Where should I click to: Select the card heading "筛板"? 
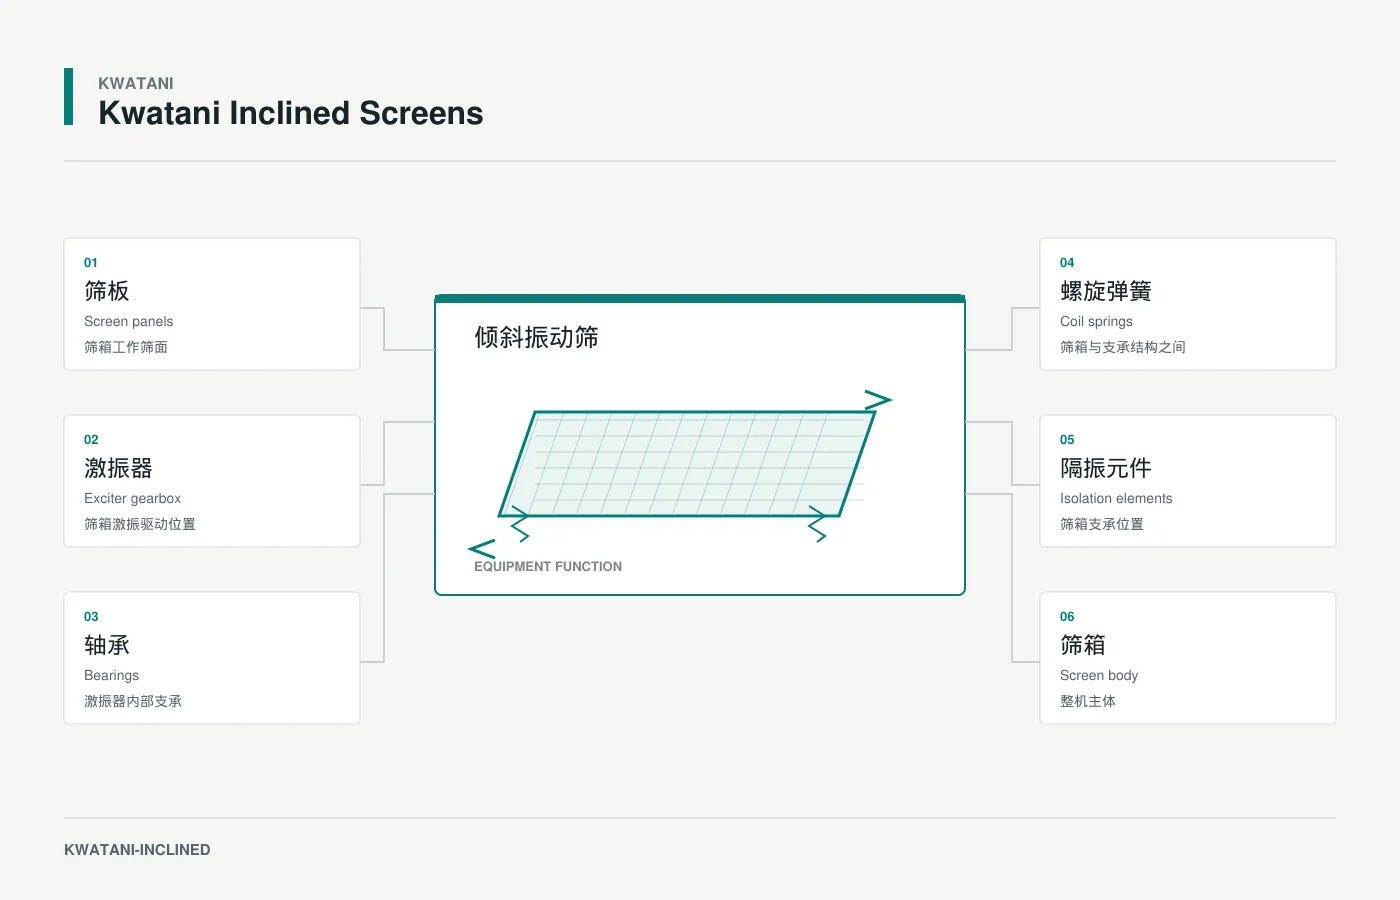pyautogui.click(x=107, y=291)
